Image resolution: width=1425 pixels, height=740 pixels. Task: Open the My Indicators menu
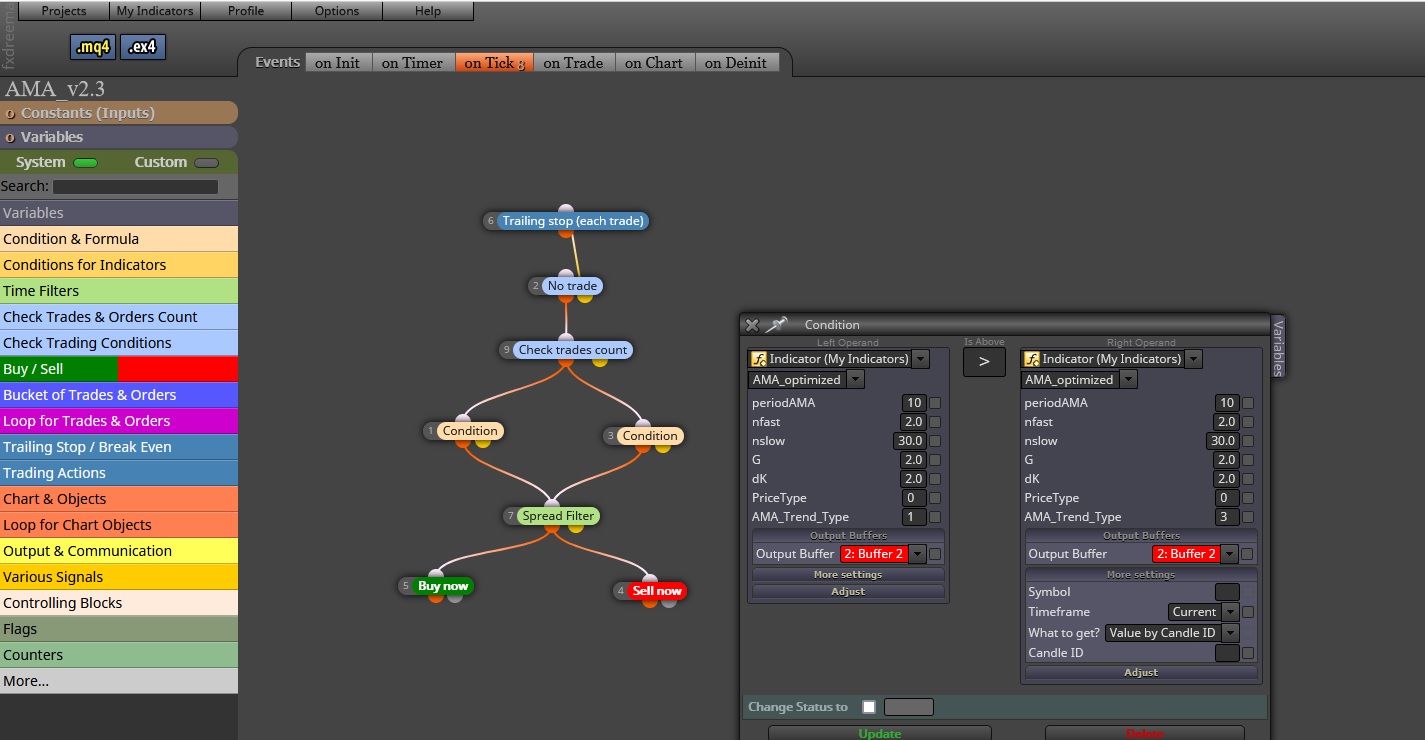(x=155, y=11)
